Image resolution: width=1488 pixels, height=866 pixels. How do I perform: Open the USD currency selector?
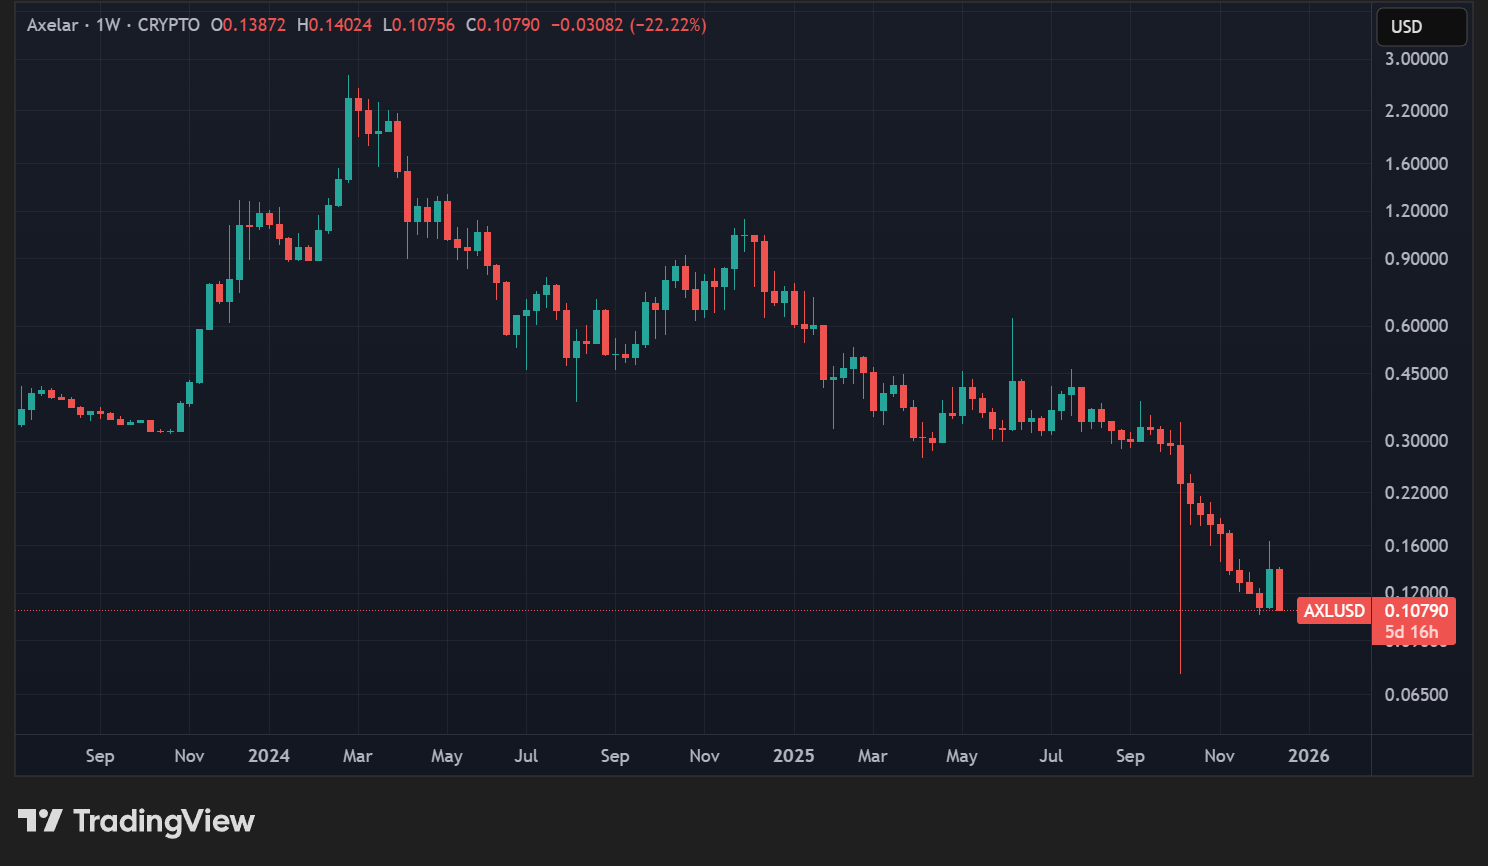1420,27
